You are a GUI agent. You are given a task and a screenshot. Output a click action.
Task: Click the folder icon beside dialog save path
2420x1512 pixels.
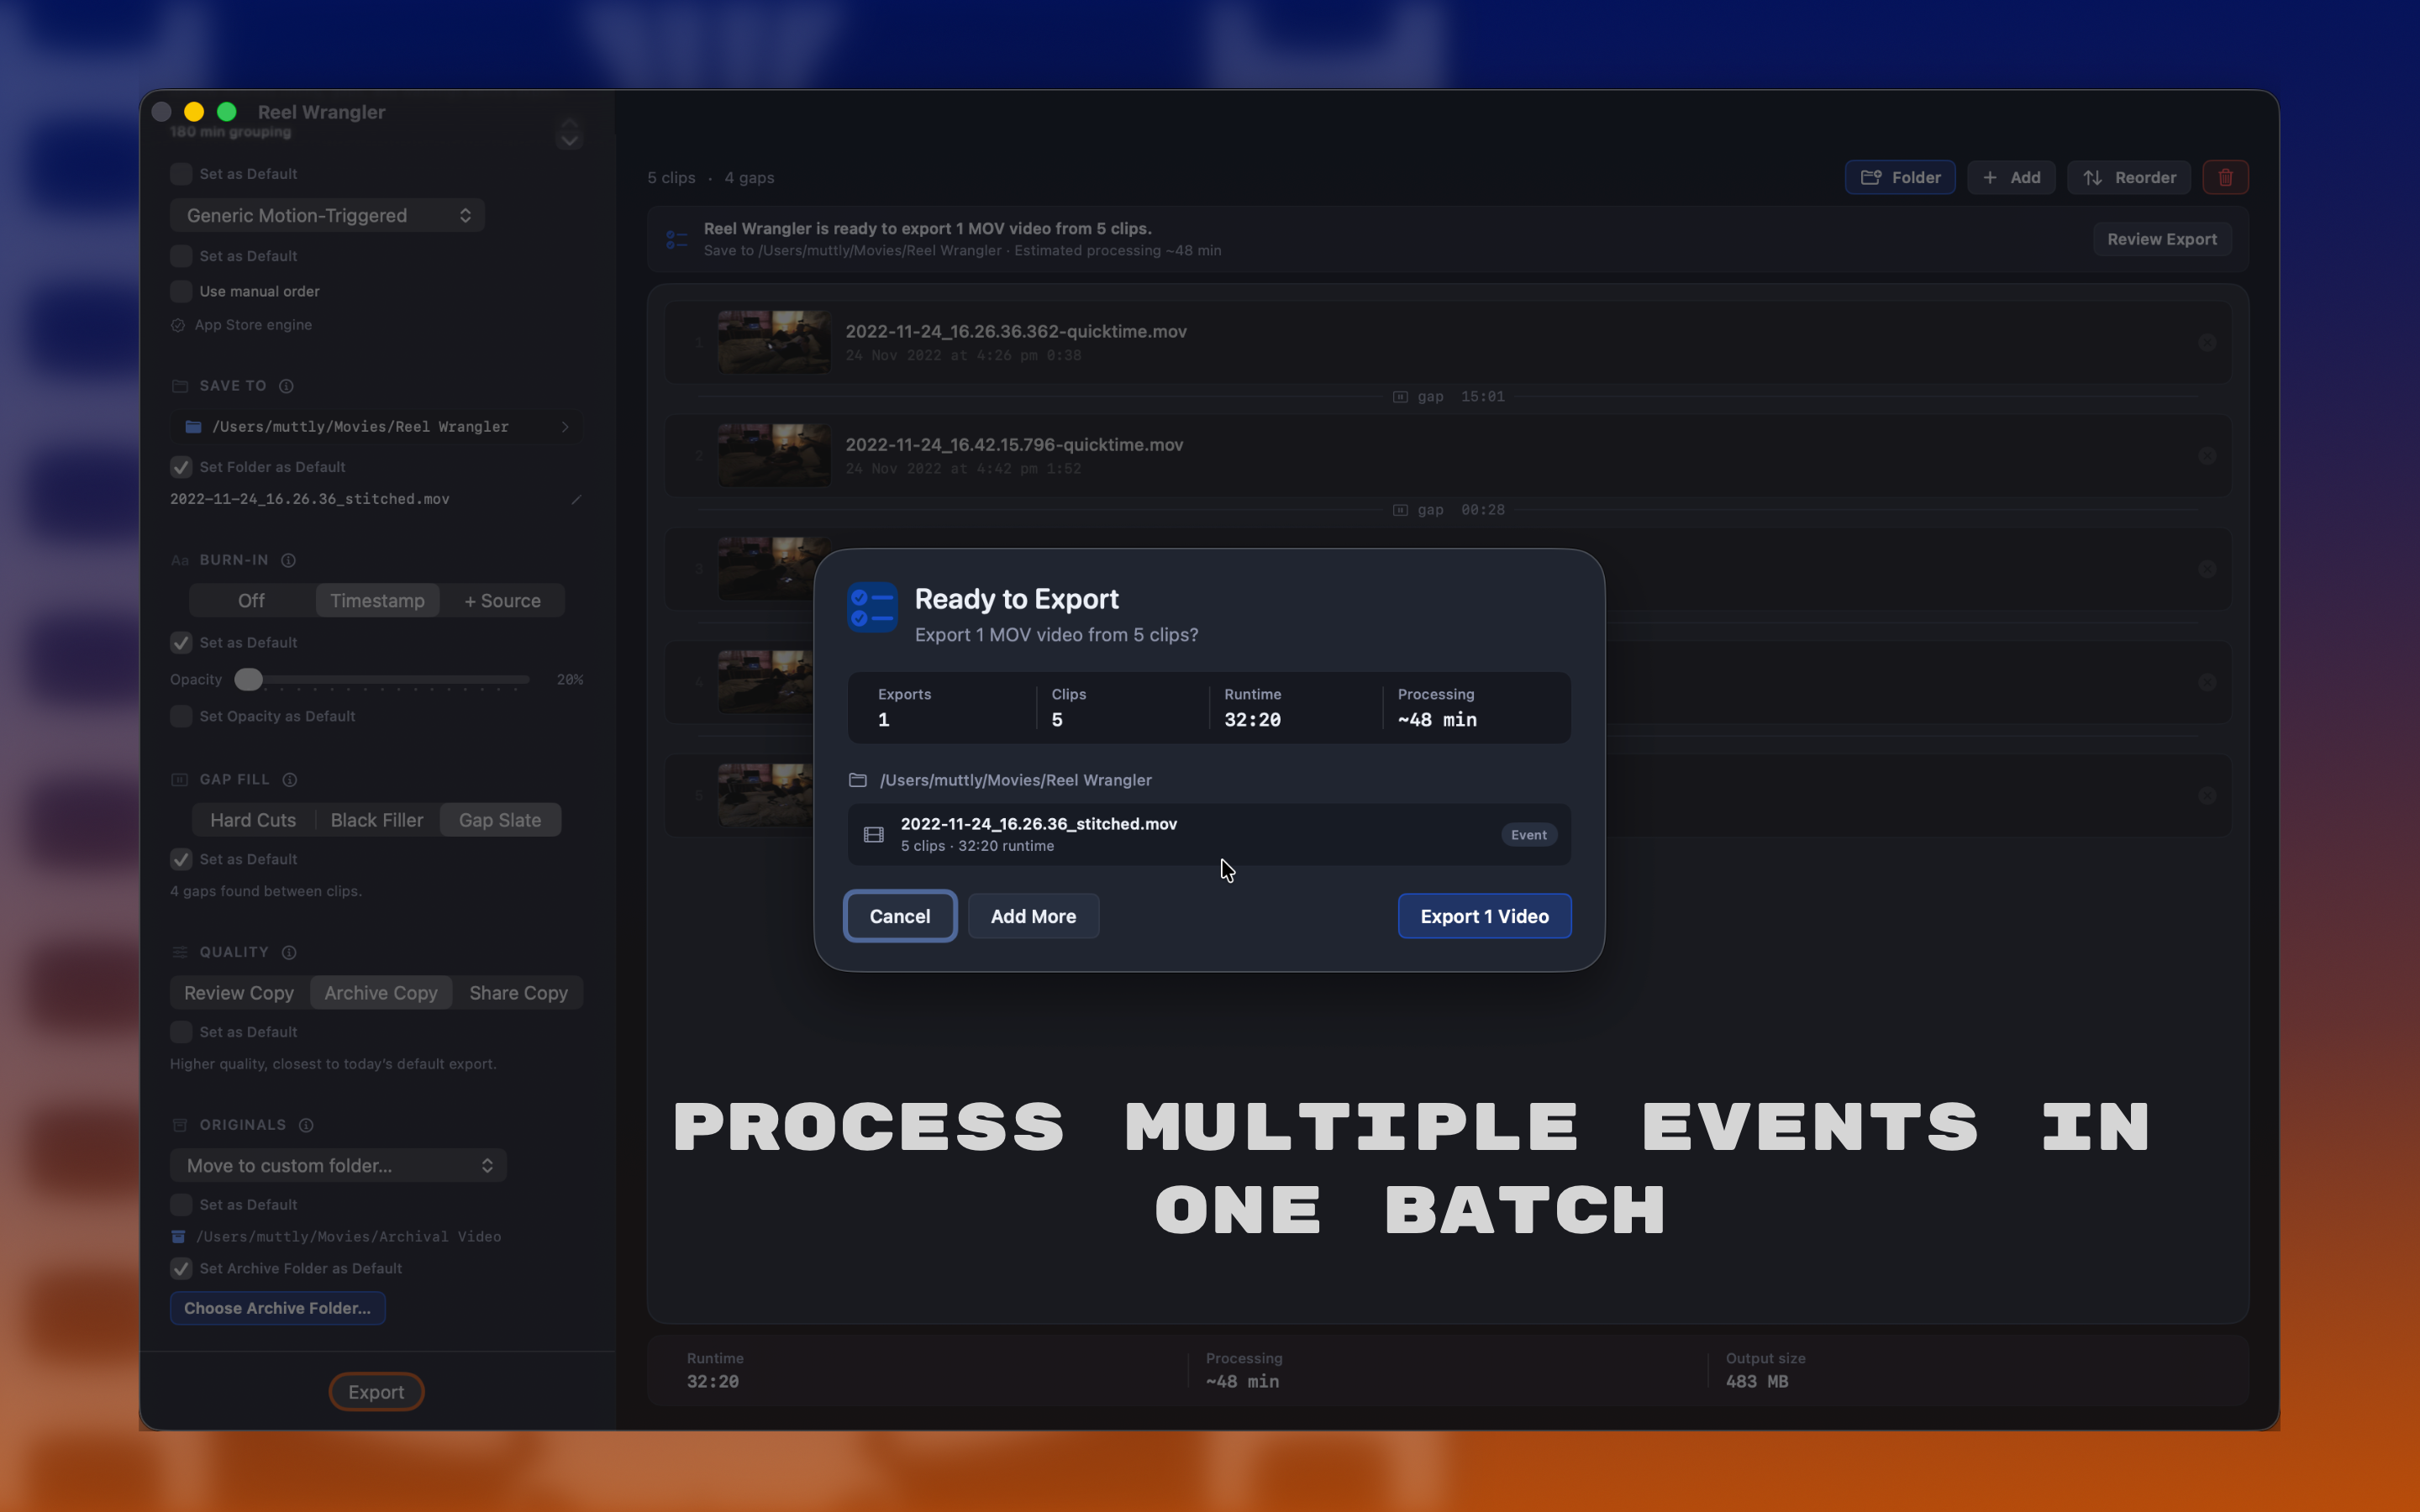coord(857,780)
